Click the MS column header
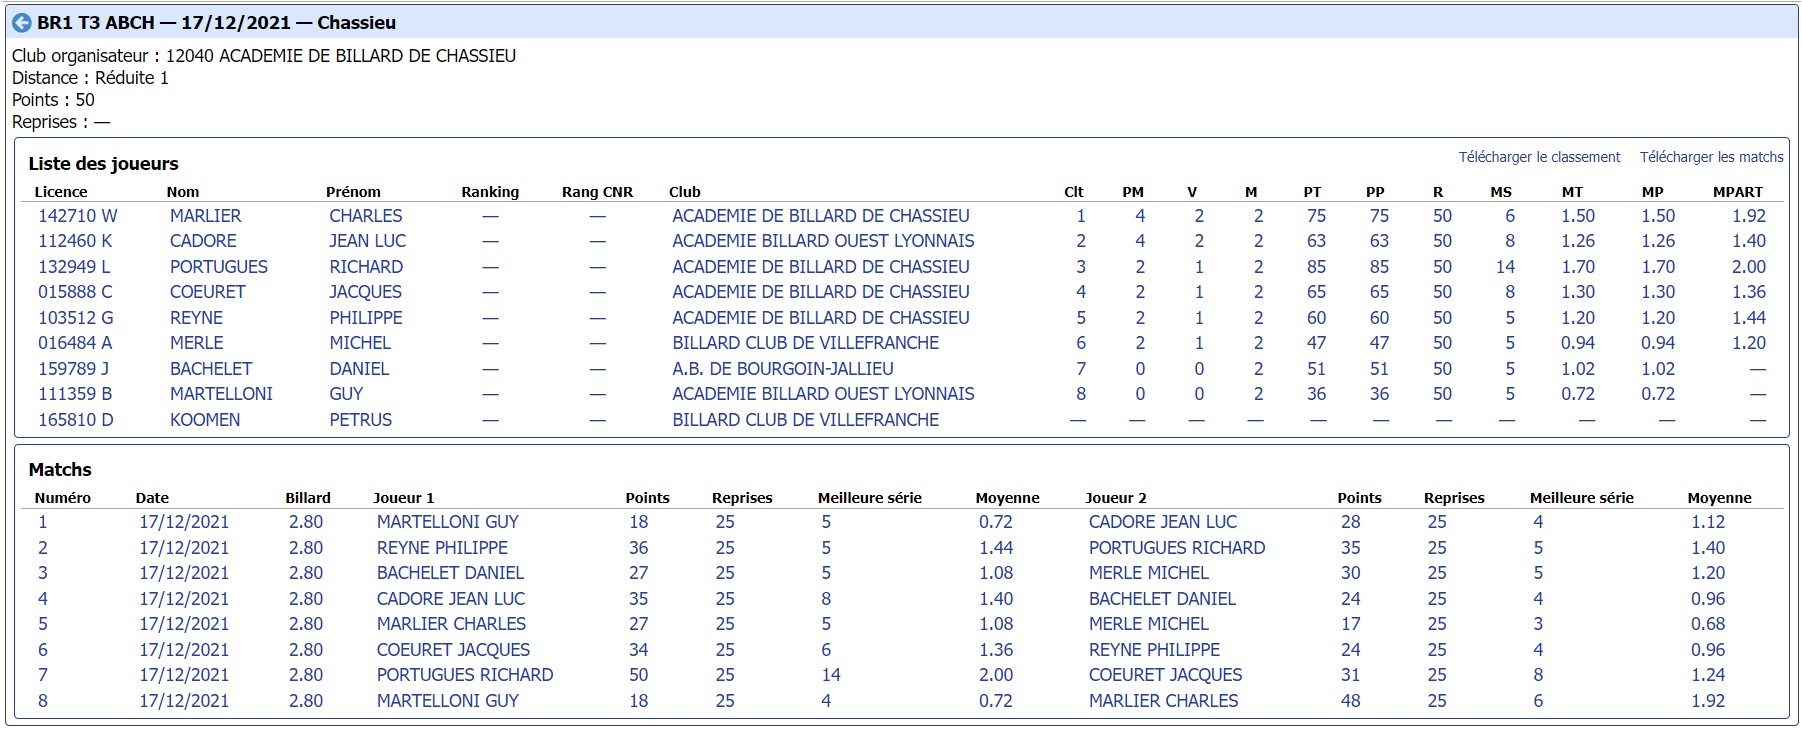Image resolution: width=1802 pixels, height=730 pixels. click(1501, 192)
